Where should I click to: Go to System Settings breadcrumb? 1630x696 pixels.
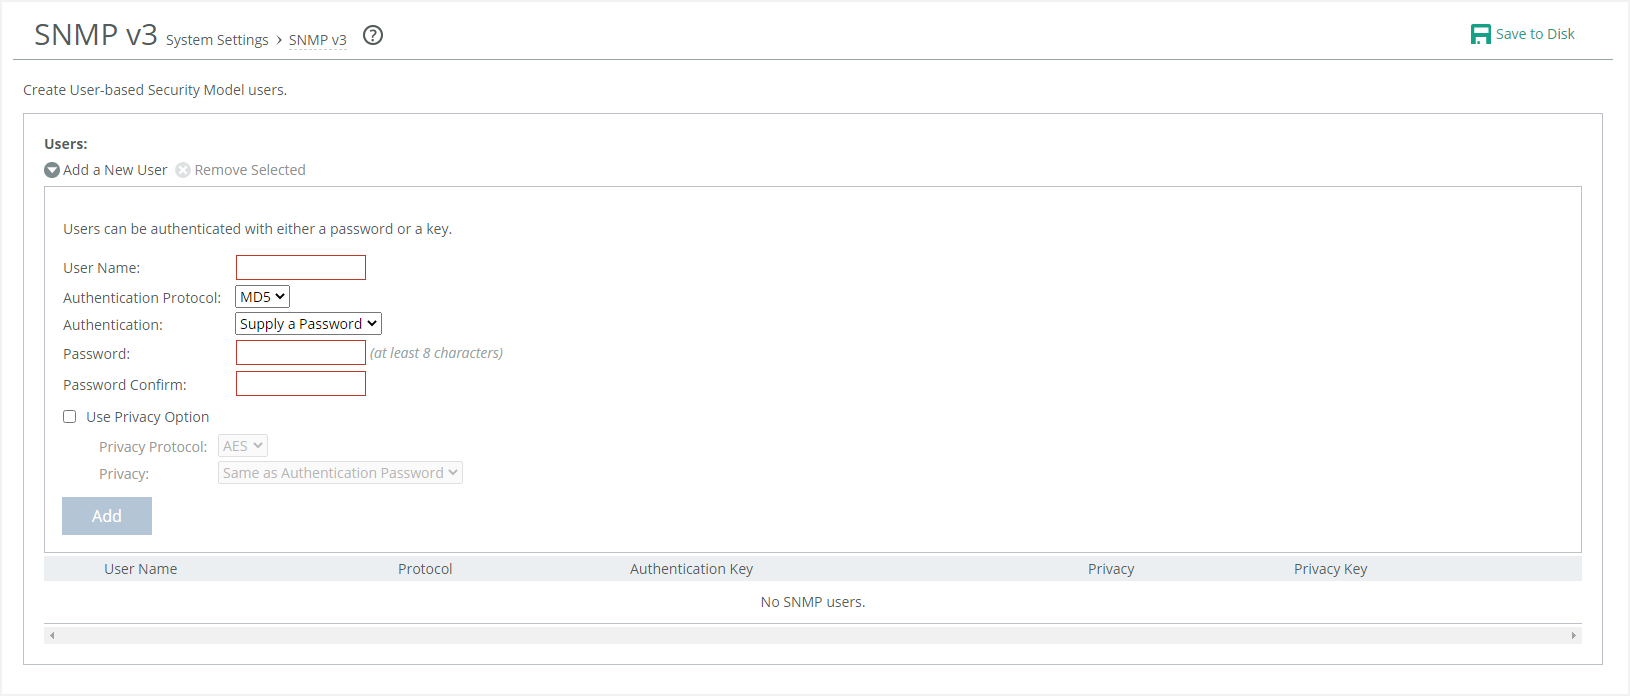pyautogui.click(x=217, y=40)
